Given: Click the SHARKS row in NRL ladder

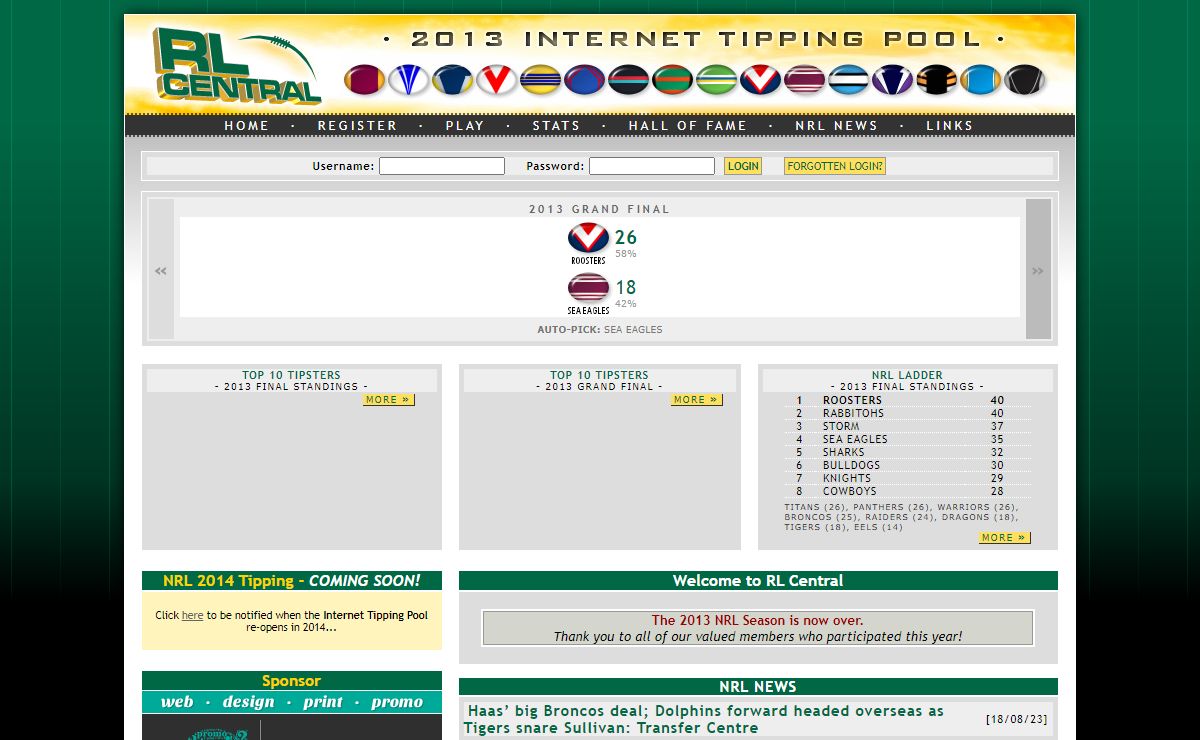Looking at the screenshot, I should [x=908, y=452].
